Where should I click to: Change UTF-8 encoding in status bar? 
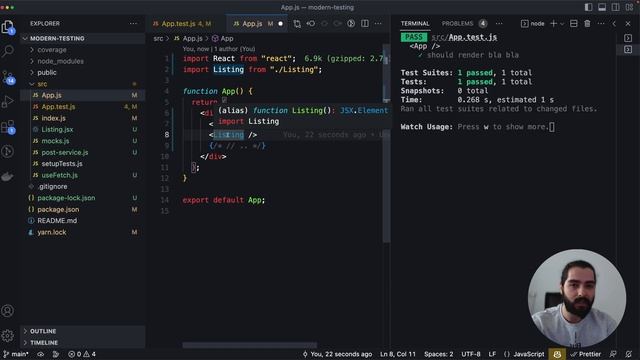click(x=471, y=354)
